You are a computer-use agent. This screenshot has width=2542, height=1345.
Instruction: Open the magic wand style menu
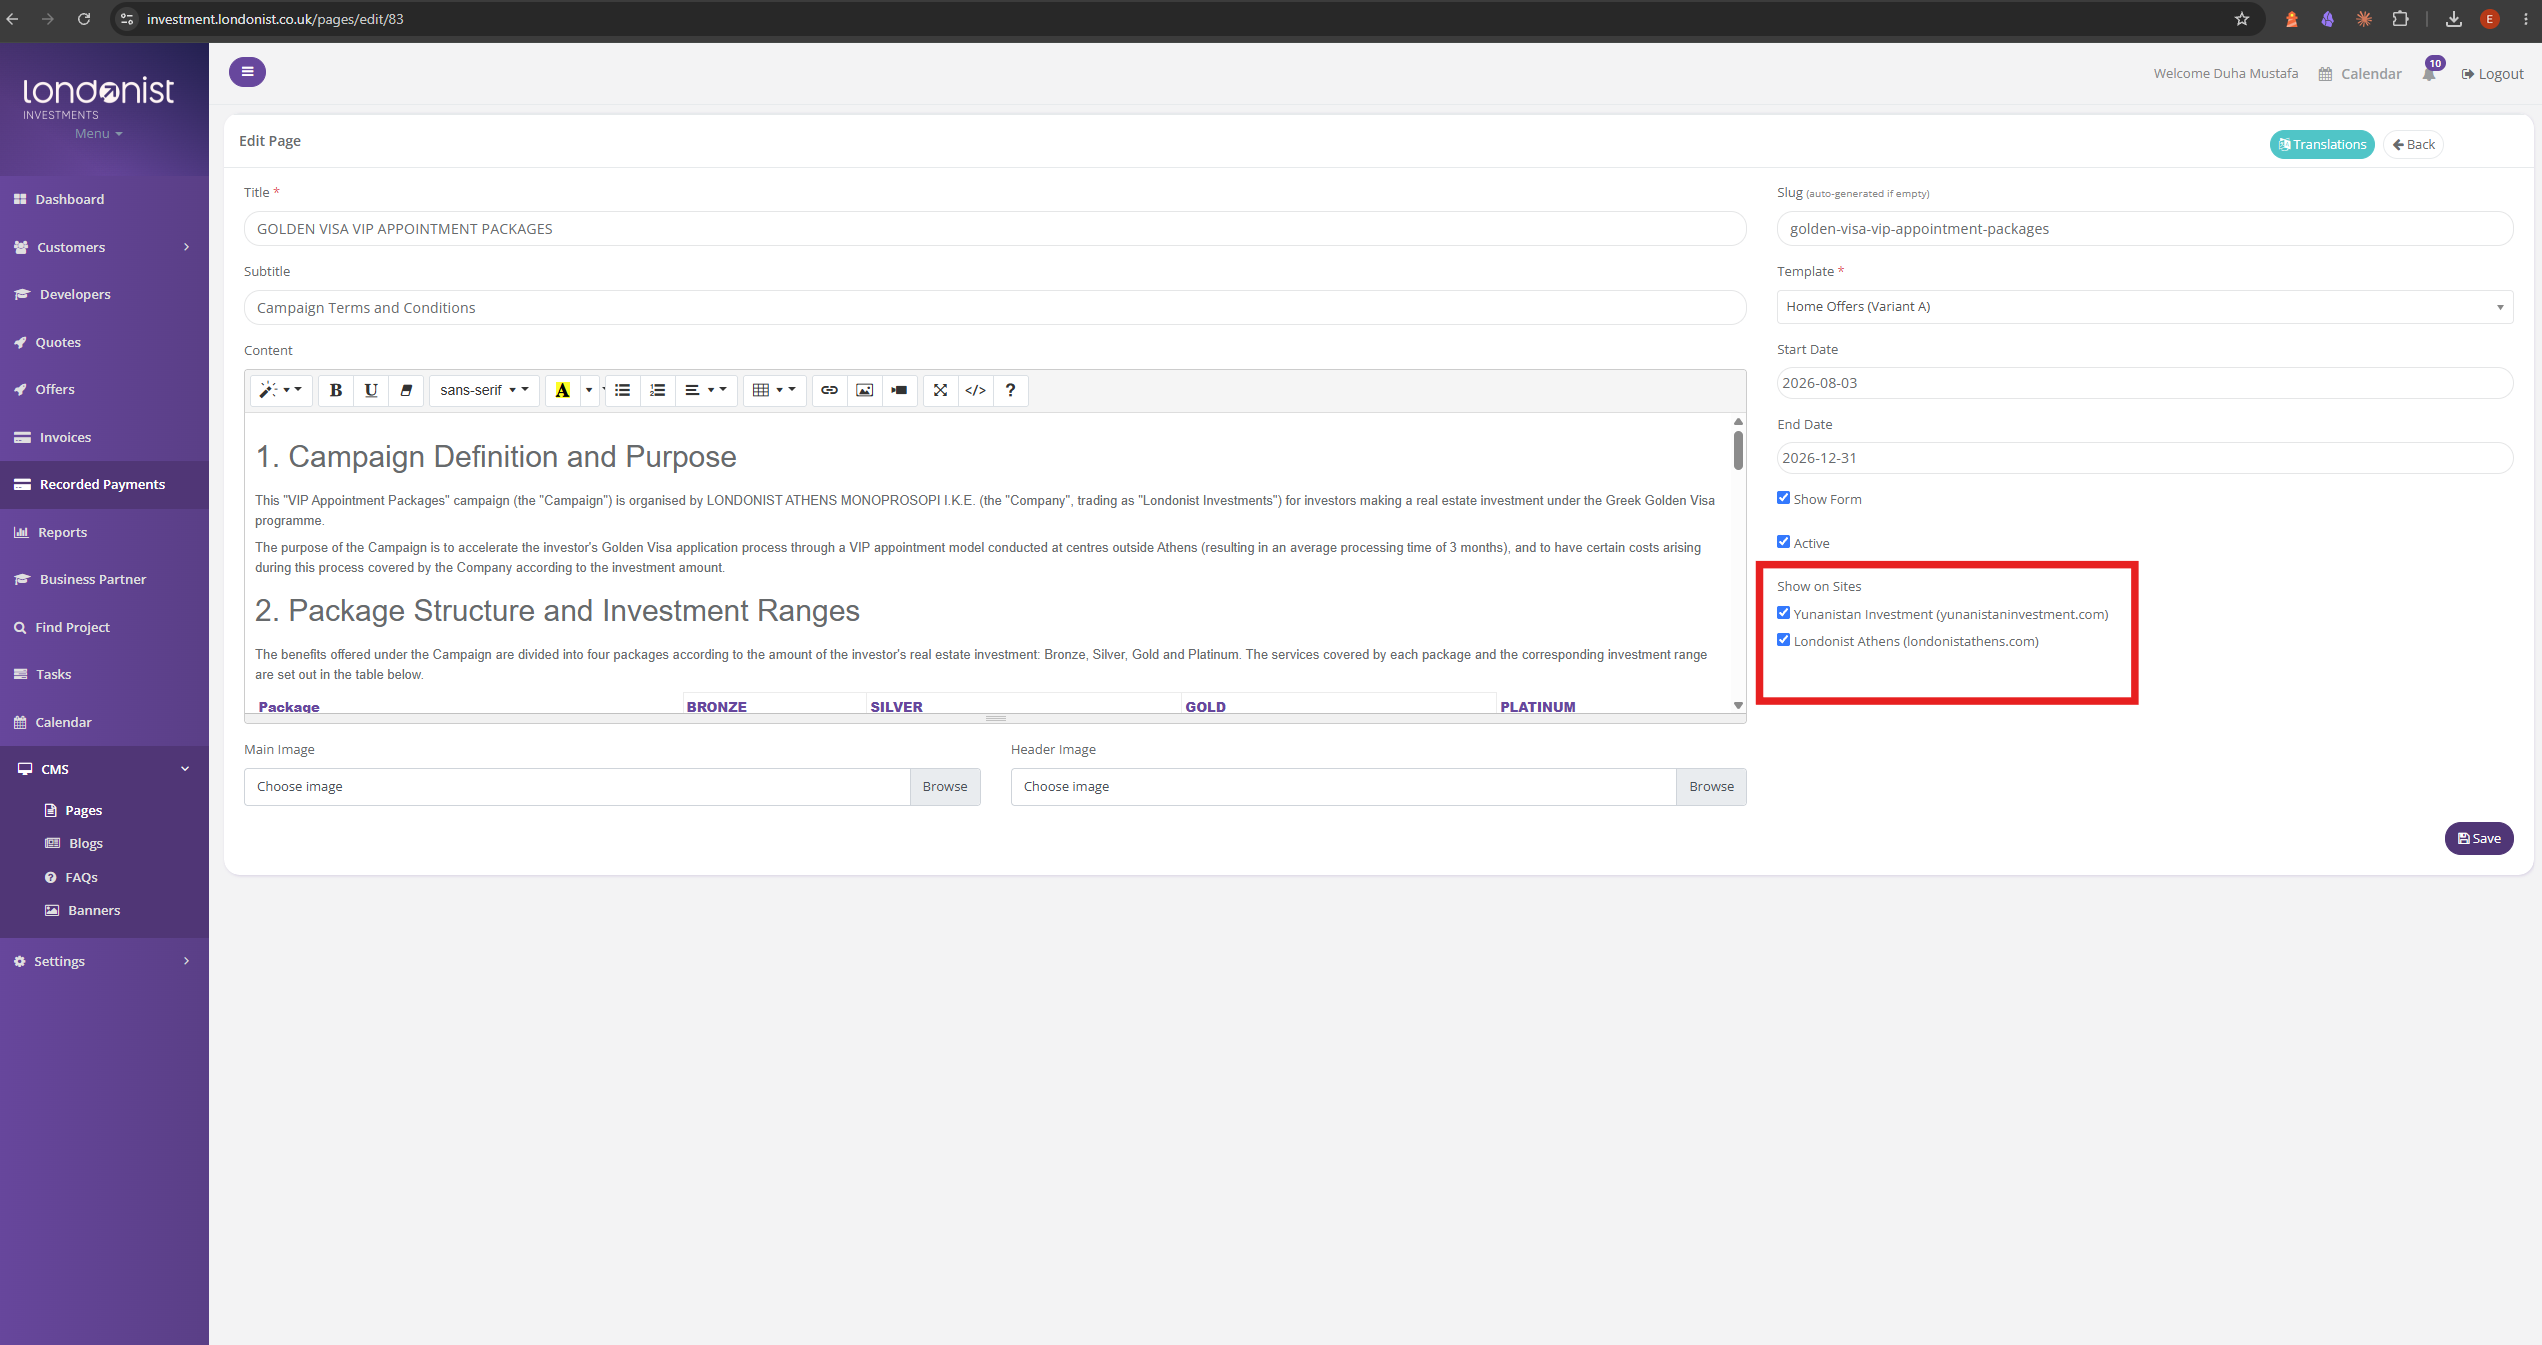(x=281, y=390)
